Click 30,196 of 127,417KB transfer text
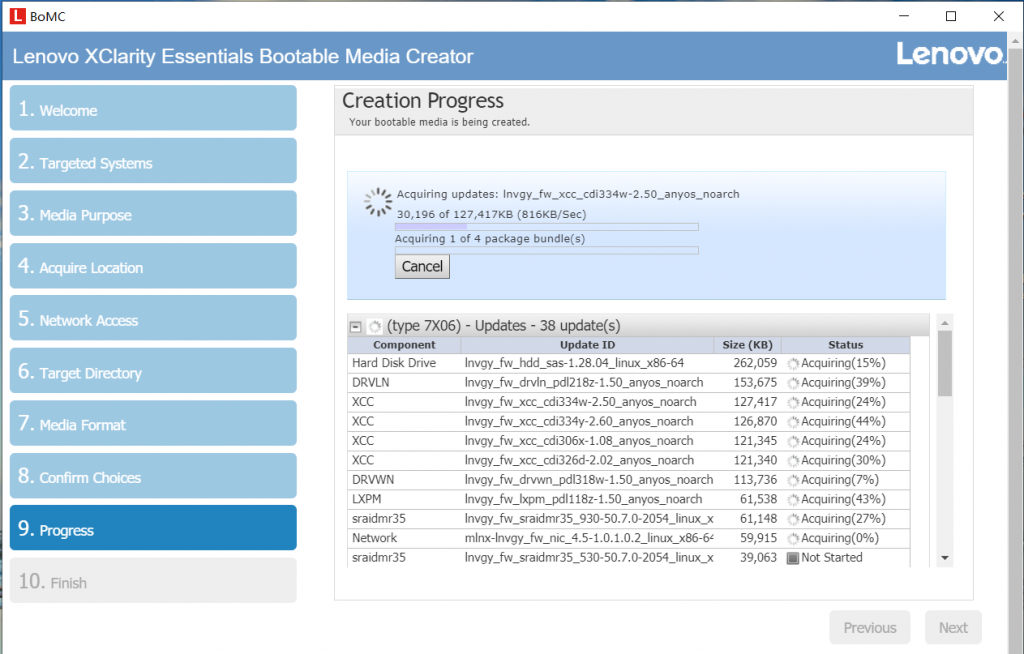Screen dimensions: 1024x654 (x=491, y=214)
